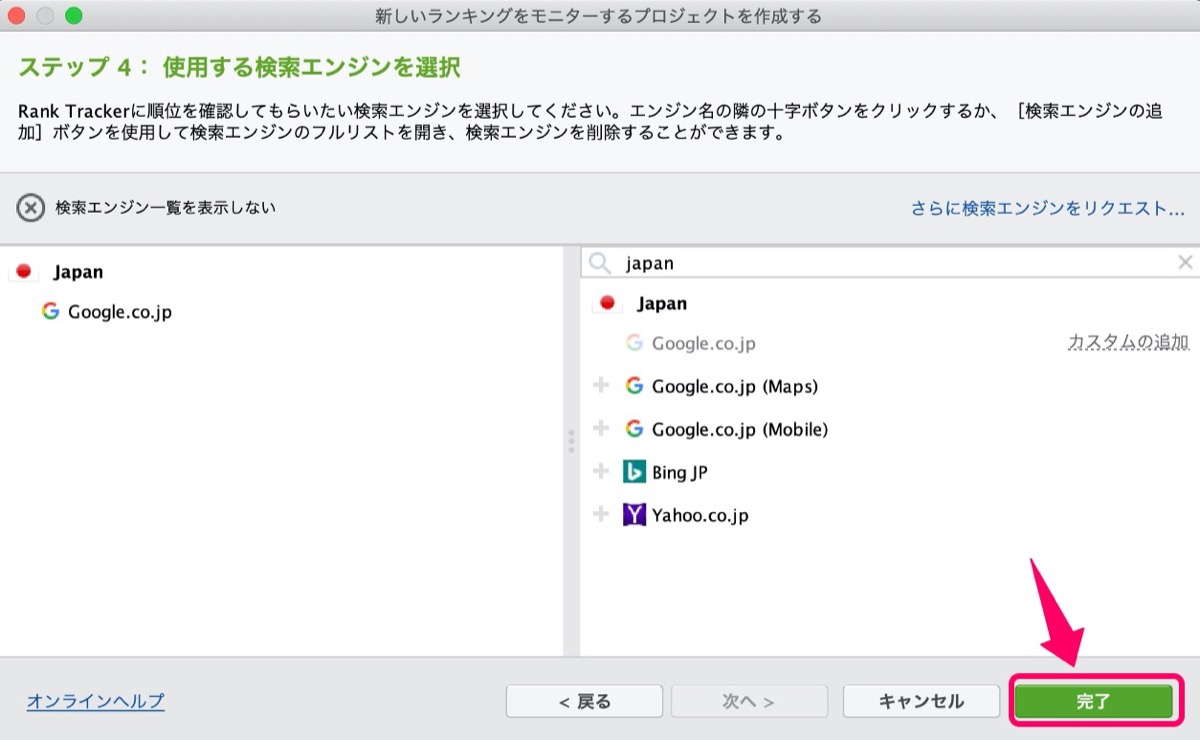Open the request more search engines link
This screenshot has width=1200, height=740.
(x=1047, y=209)
